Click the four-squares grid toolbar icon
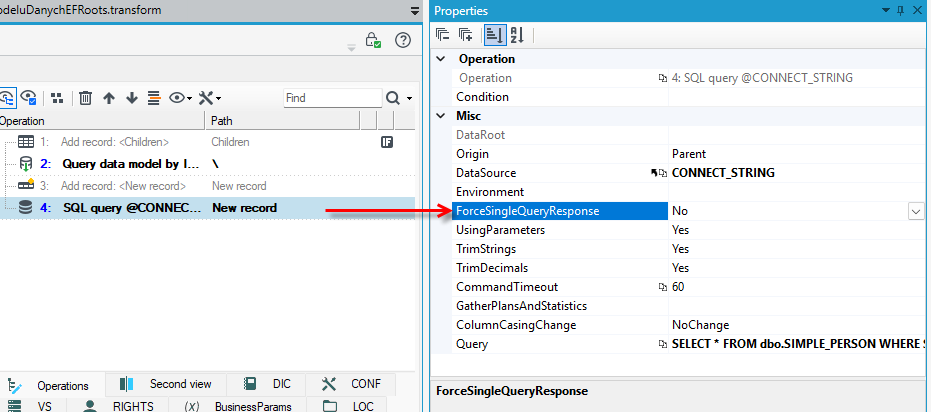This screenshot has width=931, height=412. tap(57, 98)
